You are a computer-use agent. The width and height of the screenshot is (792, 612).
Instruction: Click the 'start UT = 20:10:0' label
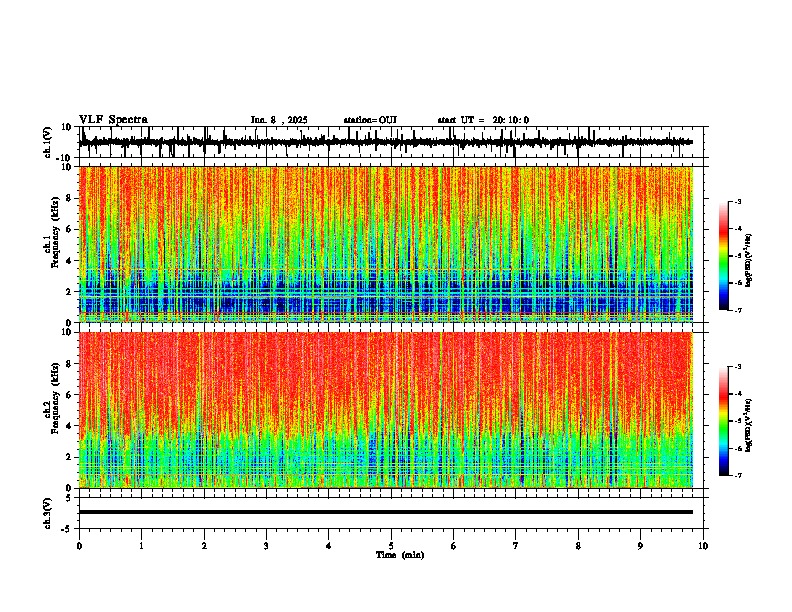coord(483,120)
